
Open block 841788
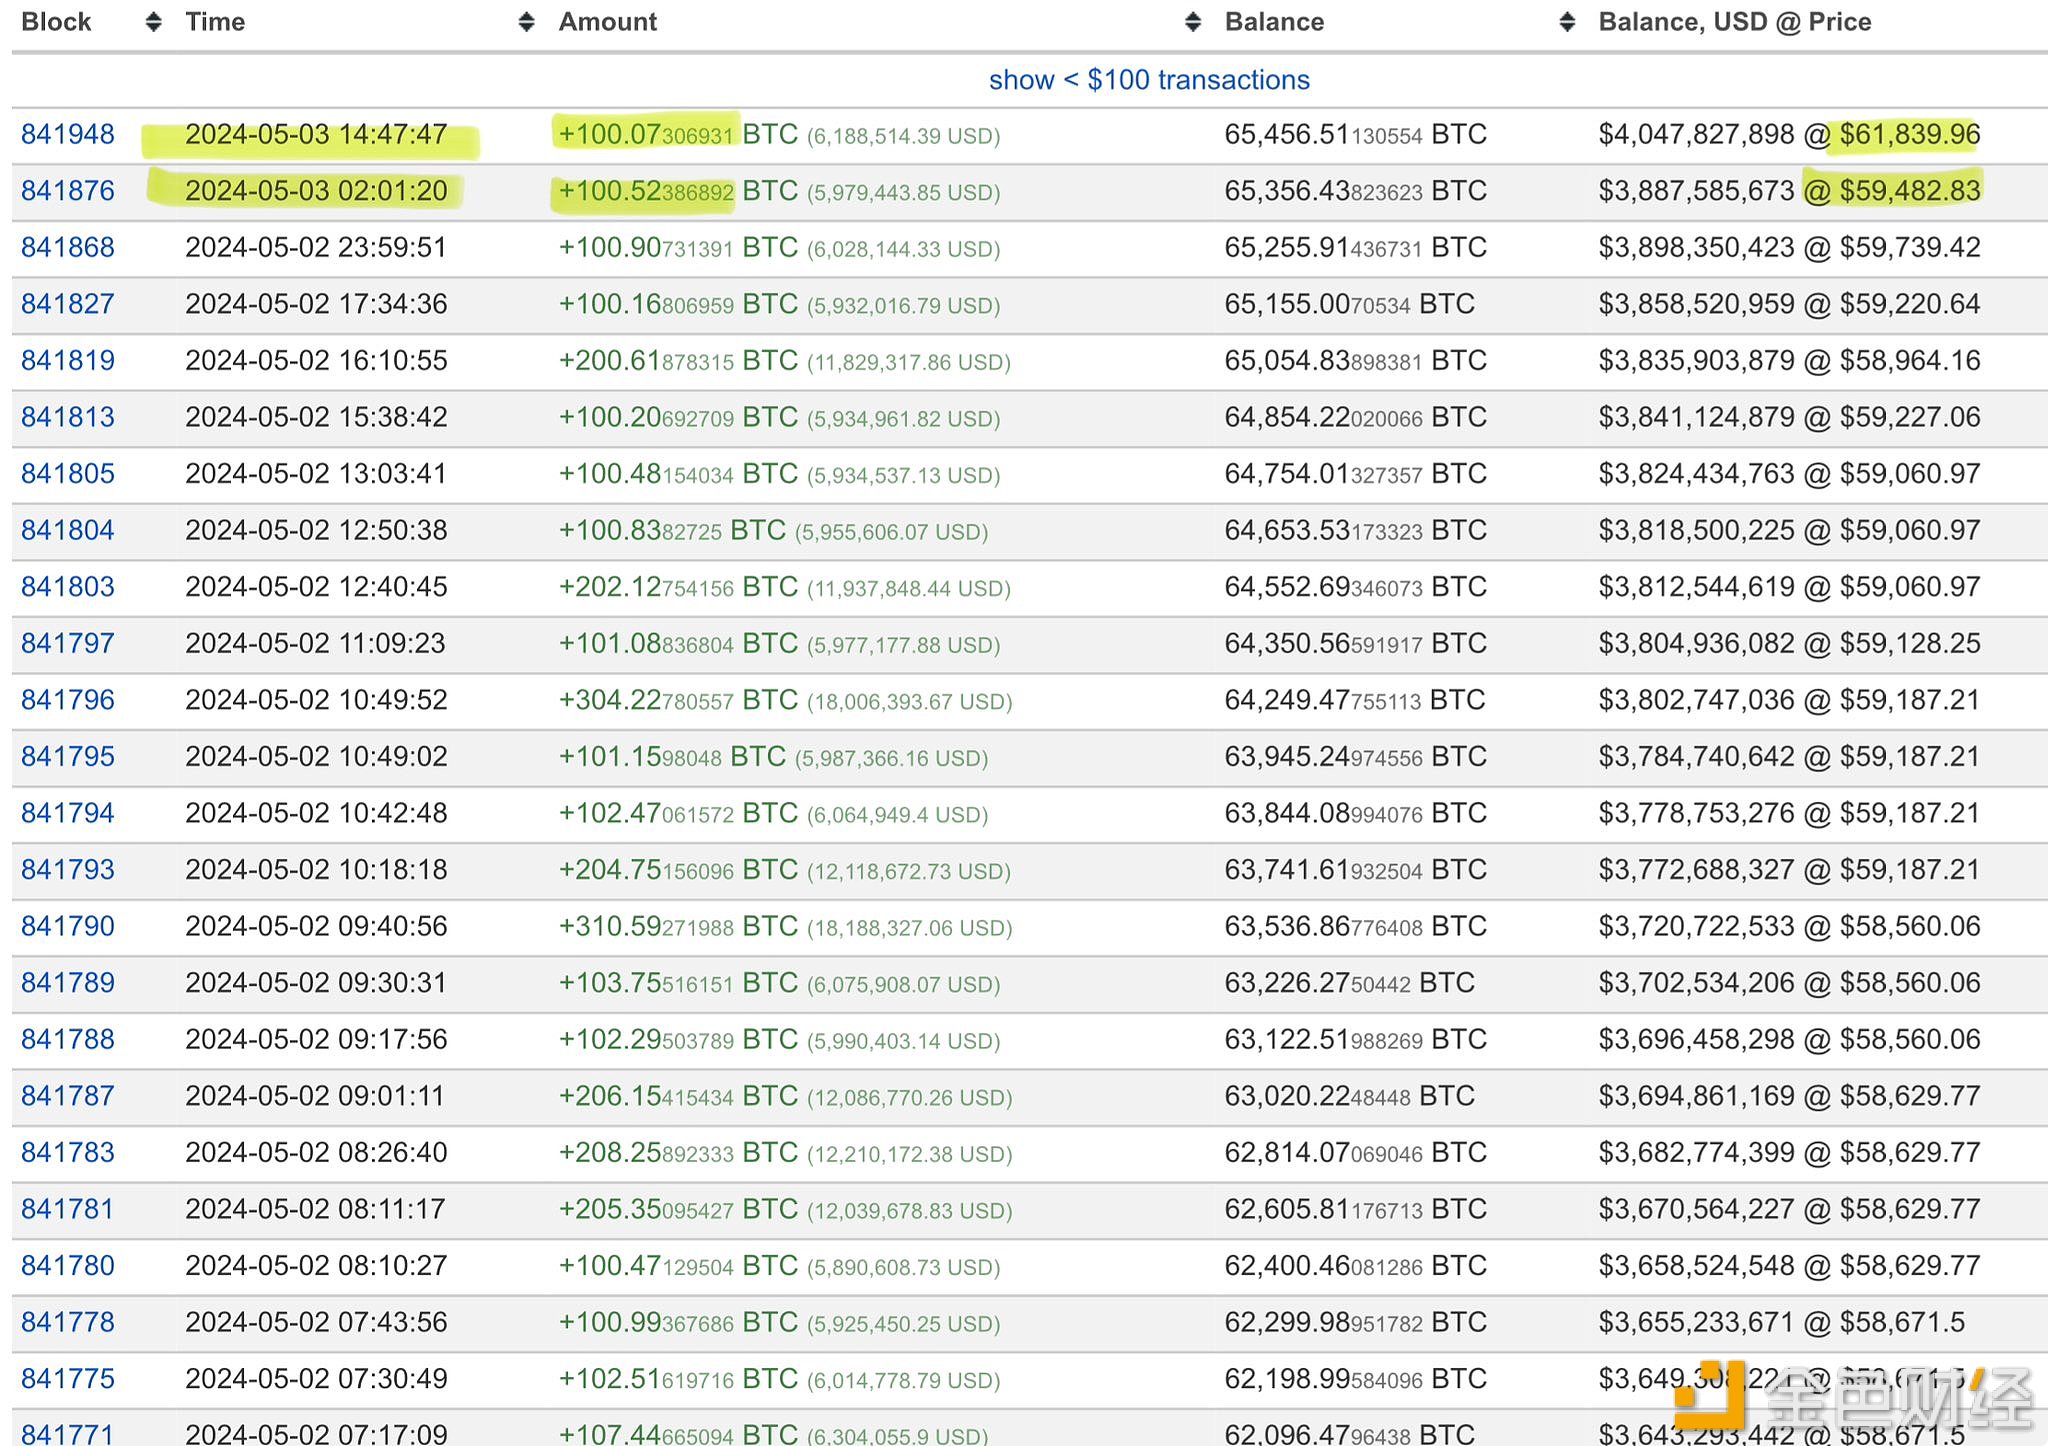click(68, 1039)
